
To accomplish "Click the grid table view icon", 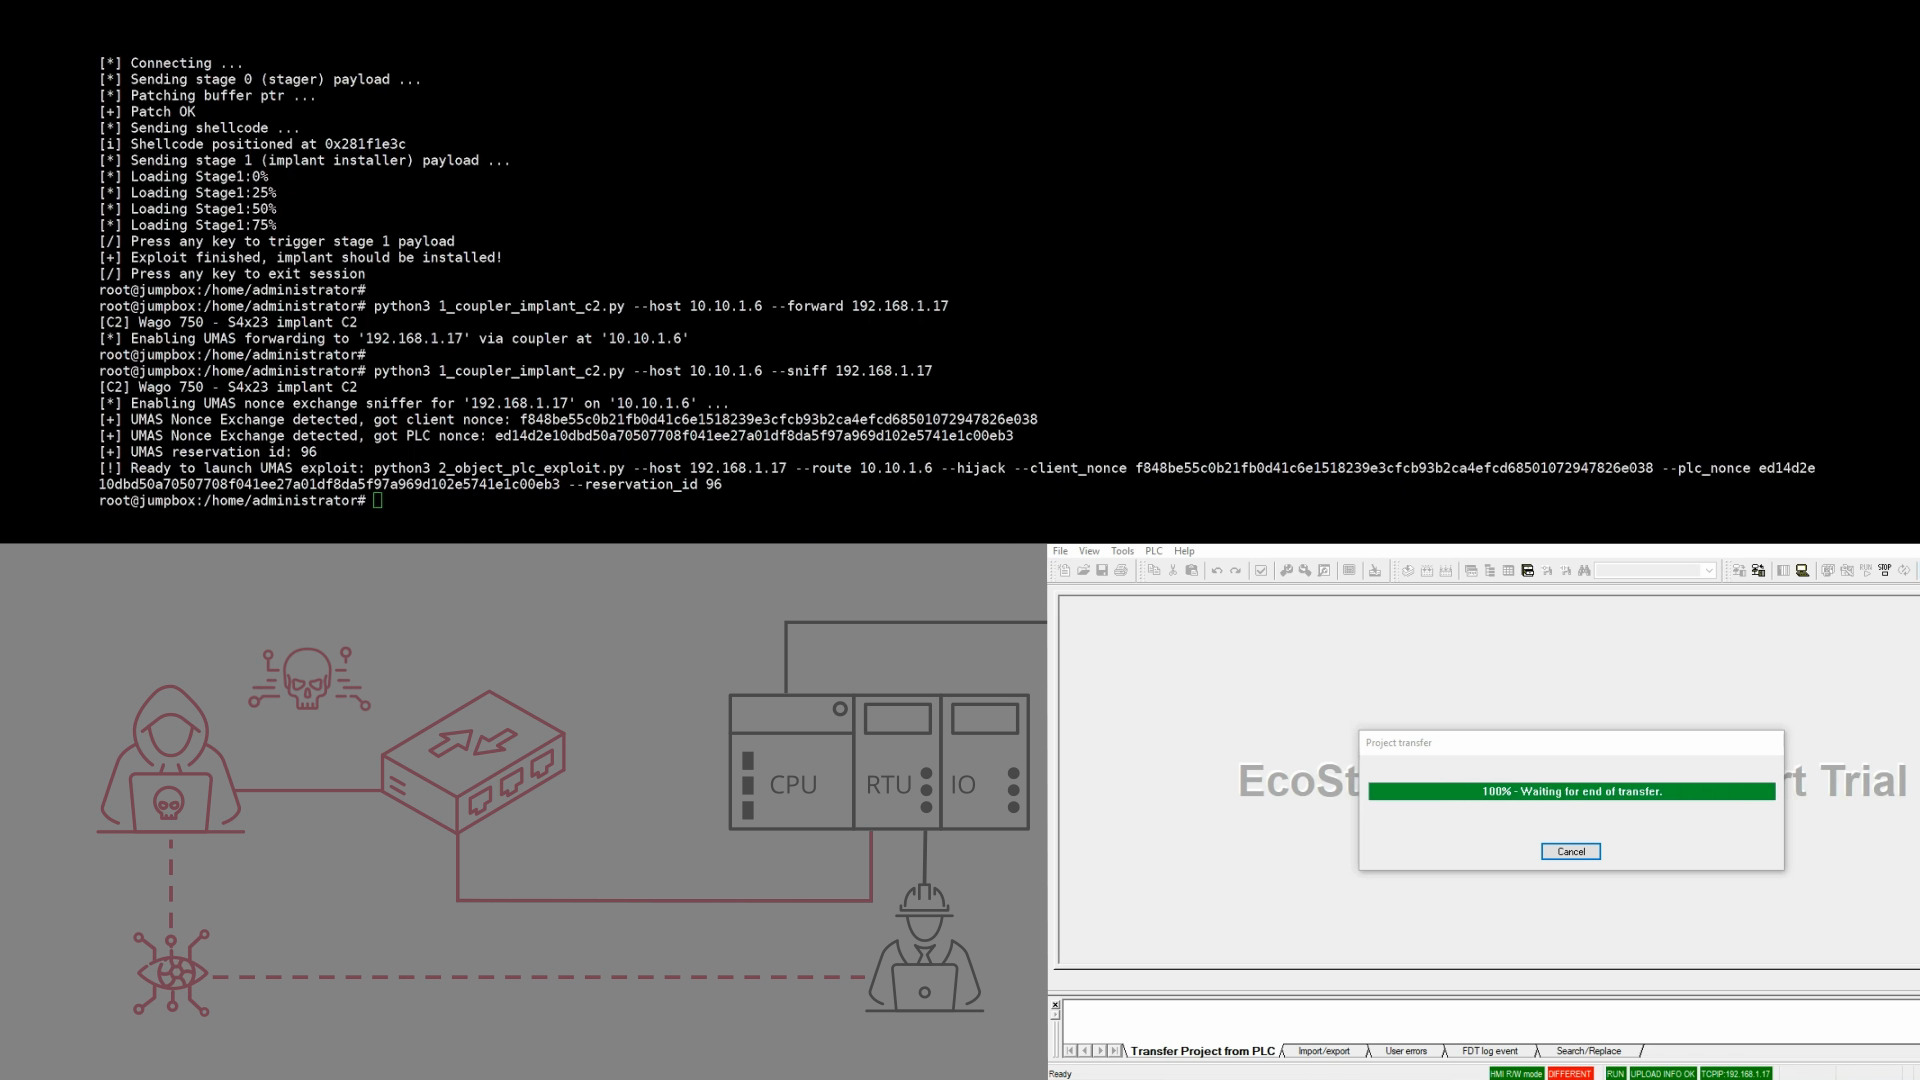I will pyautogui.click(x=1508, y=571).
